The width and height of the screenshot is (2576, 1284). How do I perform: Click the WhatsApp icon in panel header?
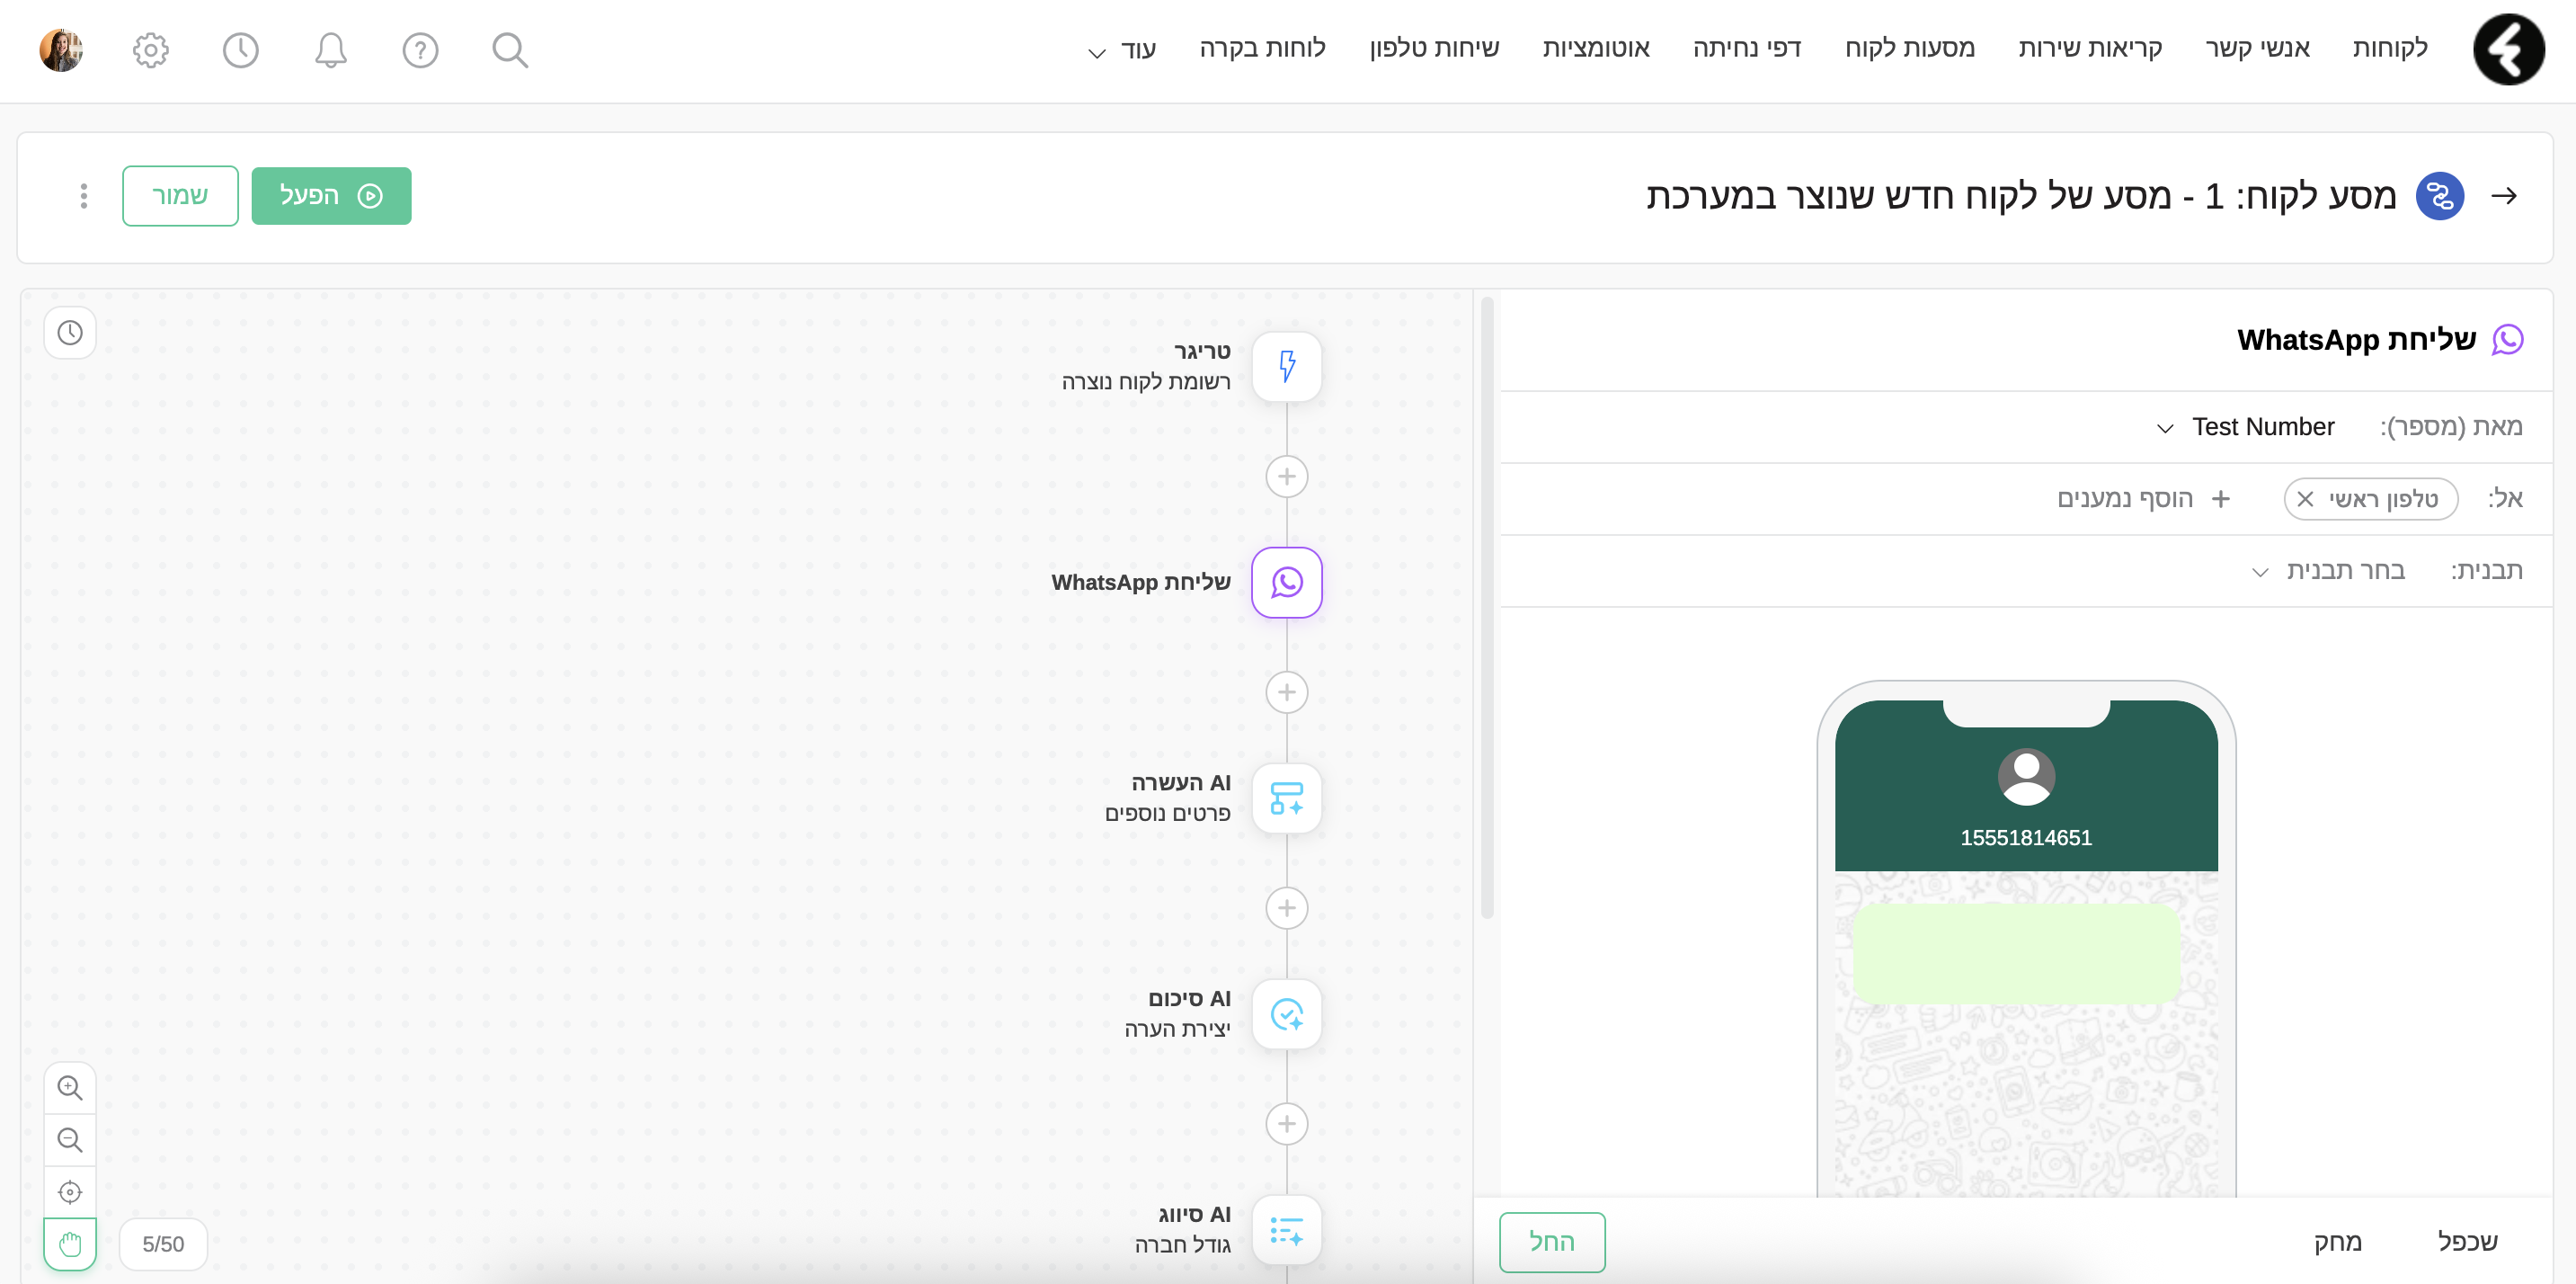[x=2507, y=340]
